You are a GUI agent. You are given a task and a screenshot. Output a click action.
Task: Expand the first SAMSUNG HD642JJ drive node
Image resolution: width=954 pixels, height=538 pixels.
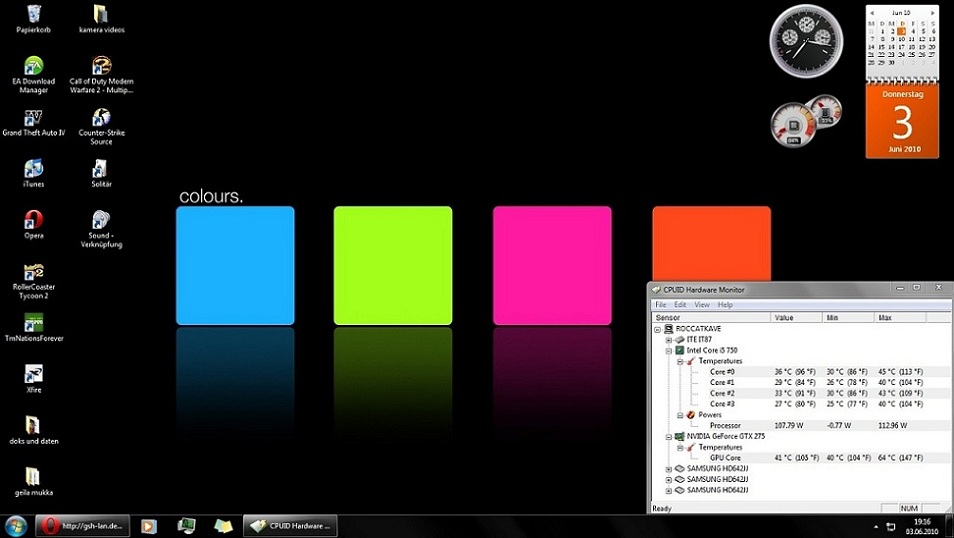(669, 469)
